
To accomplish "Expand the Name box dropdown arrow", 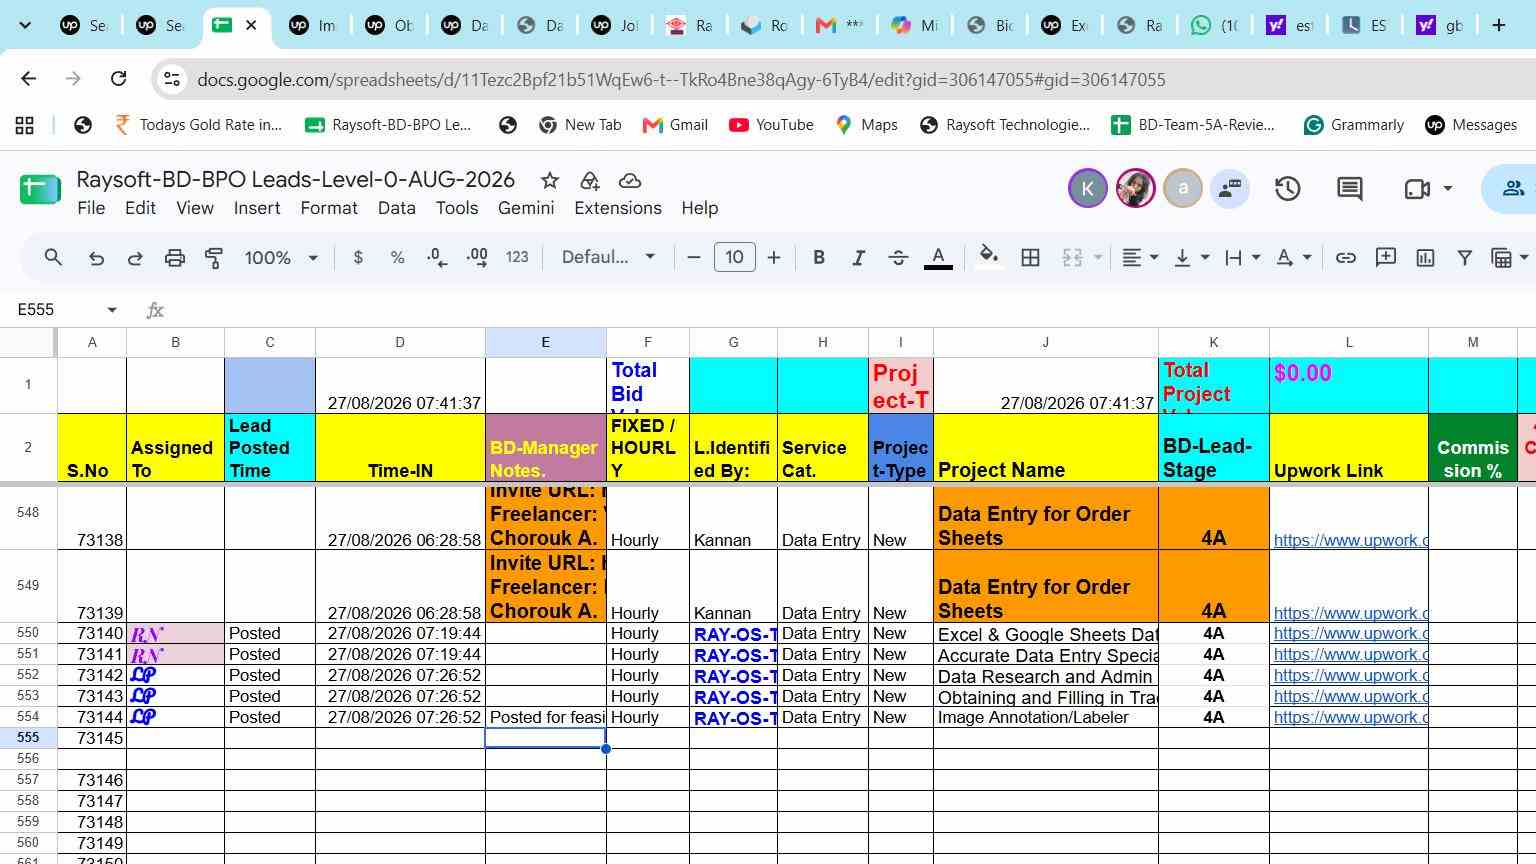I will coord(112,310).
